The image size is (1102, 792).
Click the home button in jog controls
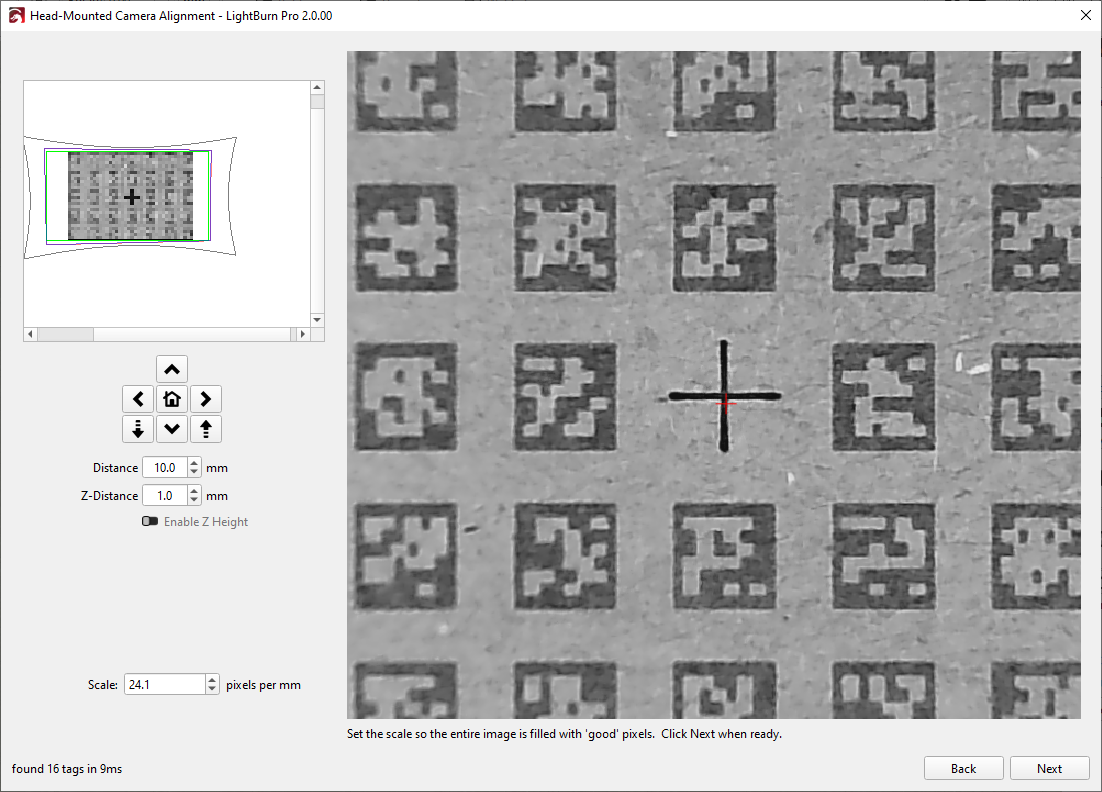click(172, 399)
